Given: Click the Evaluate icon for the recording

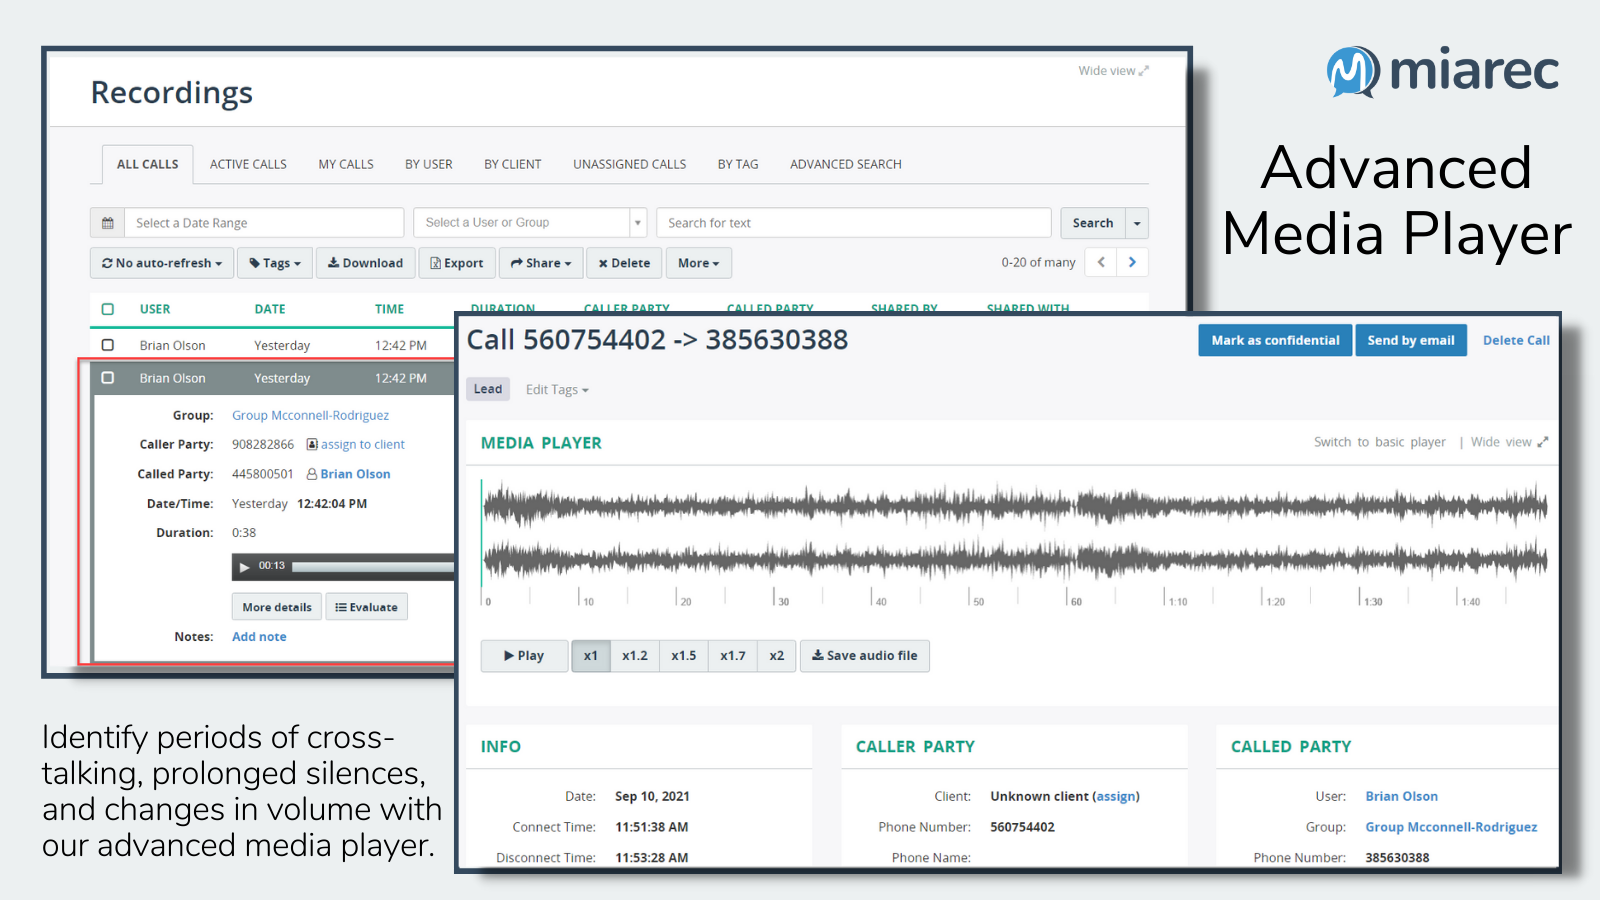Looking at the screenshot, I should pos(341,607).
